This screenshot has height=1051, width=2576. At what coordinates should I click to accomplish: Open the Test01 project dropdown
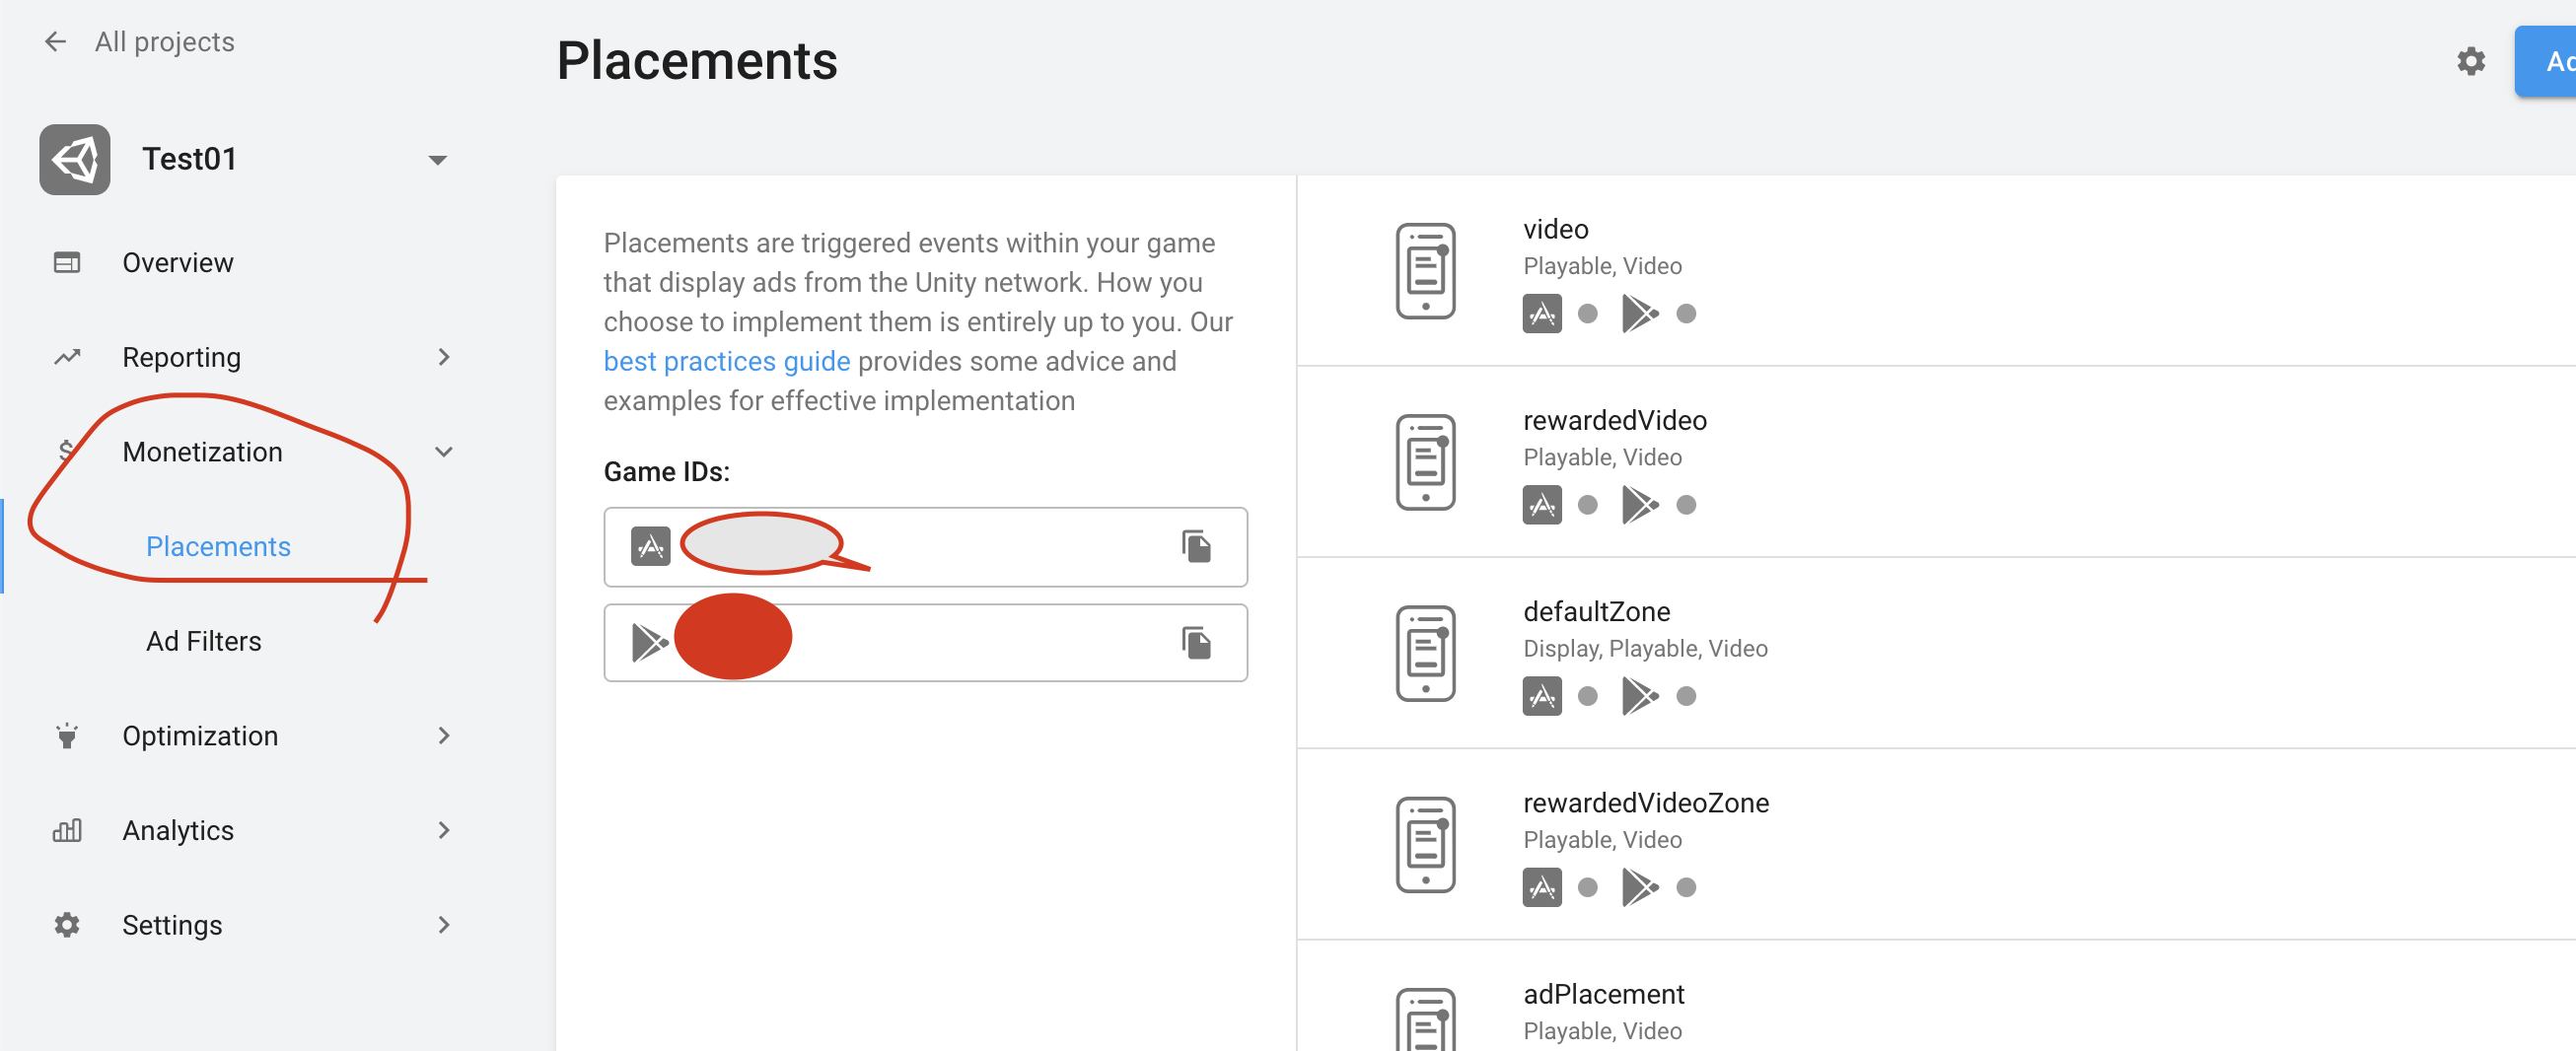(437, 160)
